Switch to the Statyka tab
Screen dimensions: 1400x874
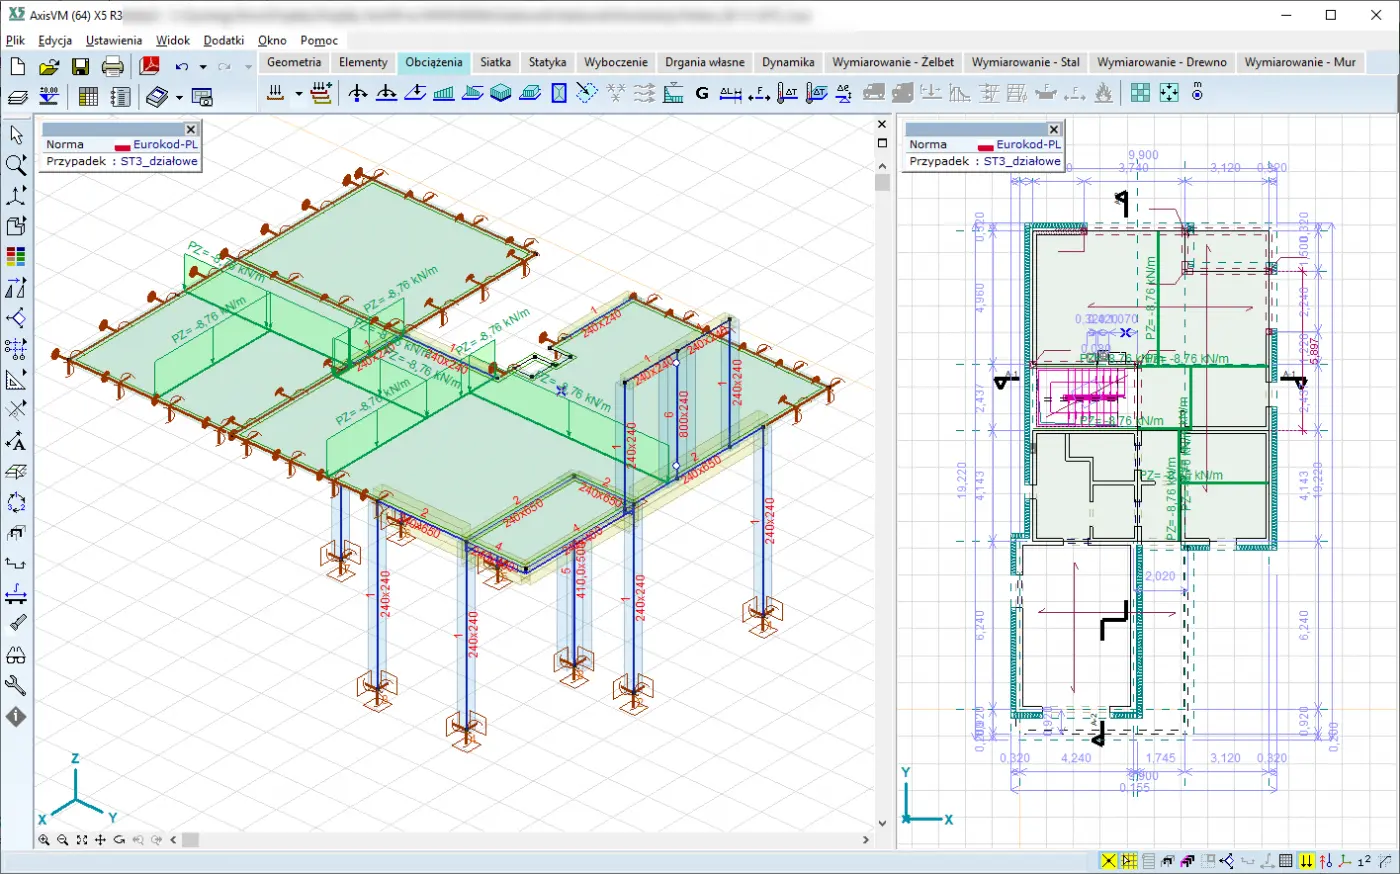tap(547, 62)
